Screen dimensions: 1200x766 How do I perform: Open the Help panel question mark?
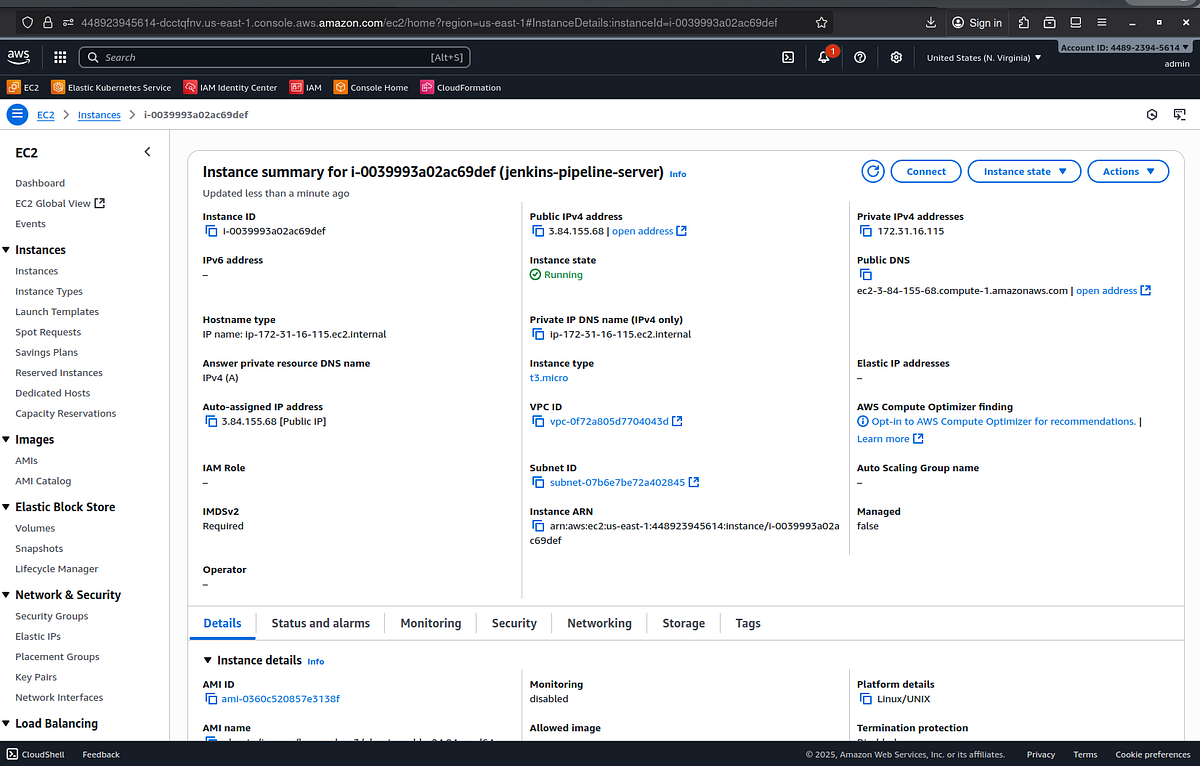(860, 57)
